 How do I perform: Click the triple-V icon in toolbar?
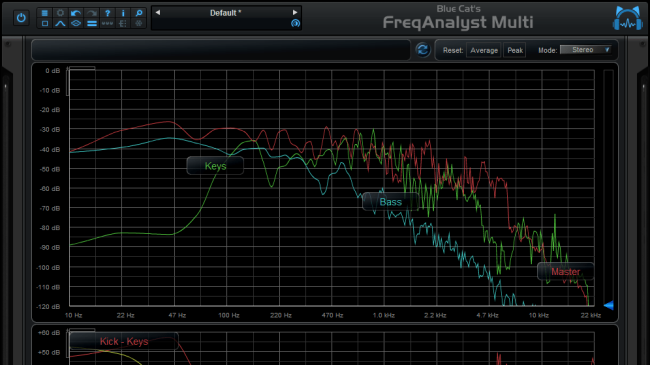tap(107, 24)
